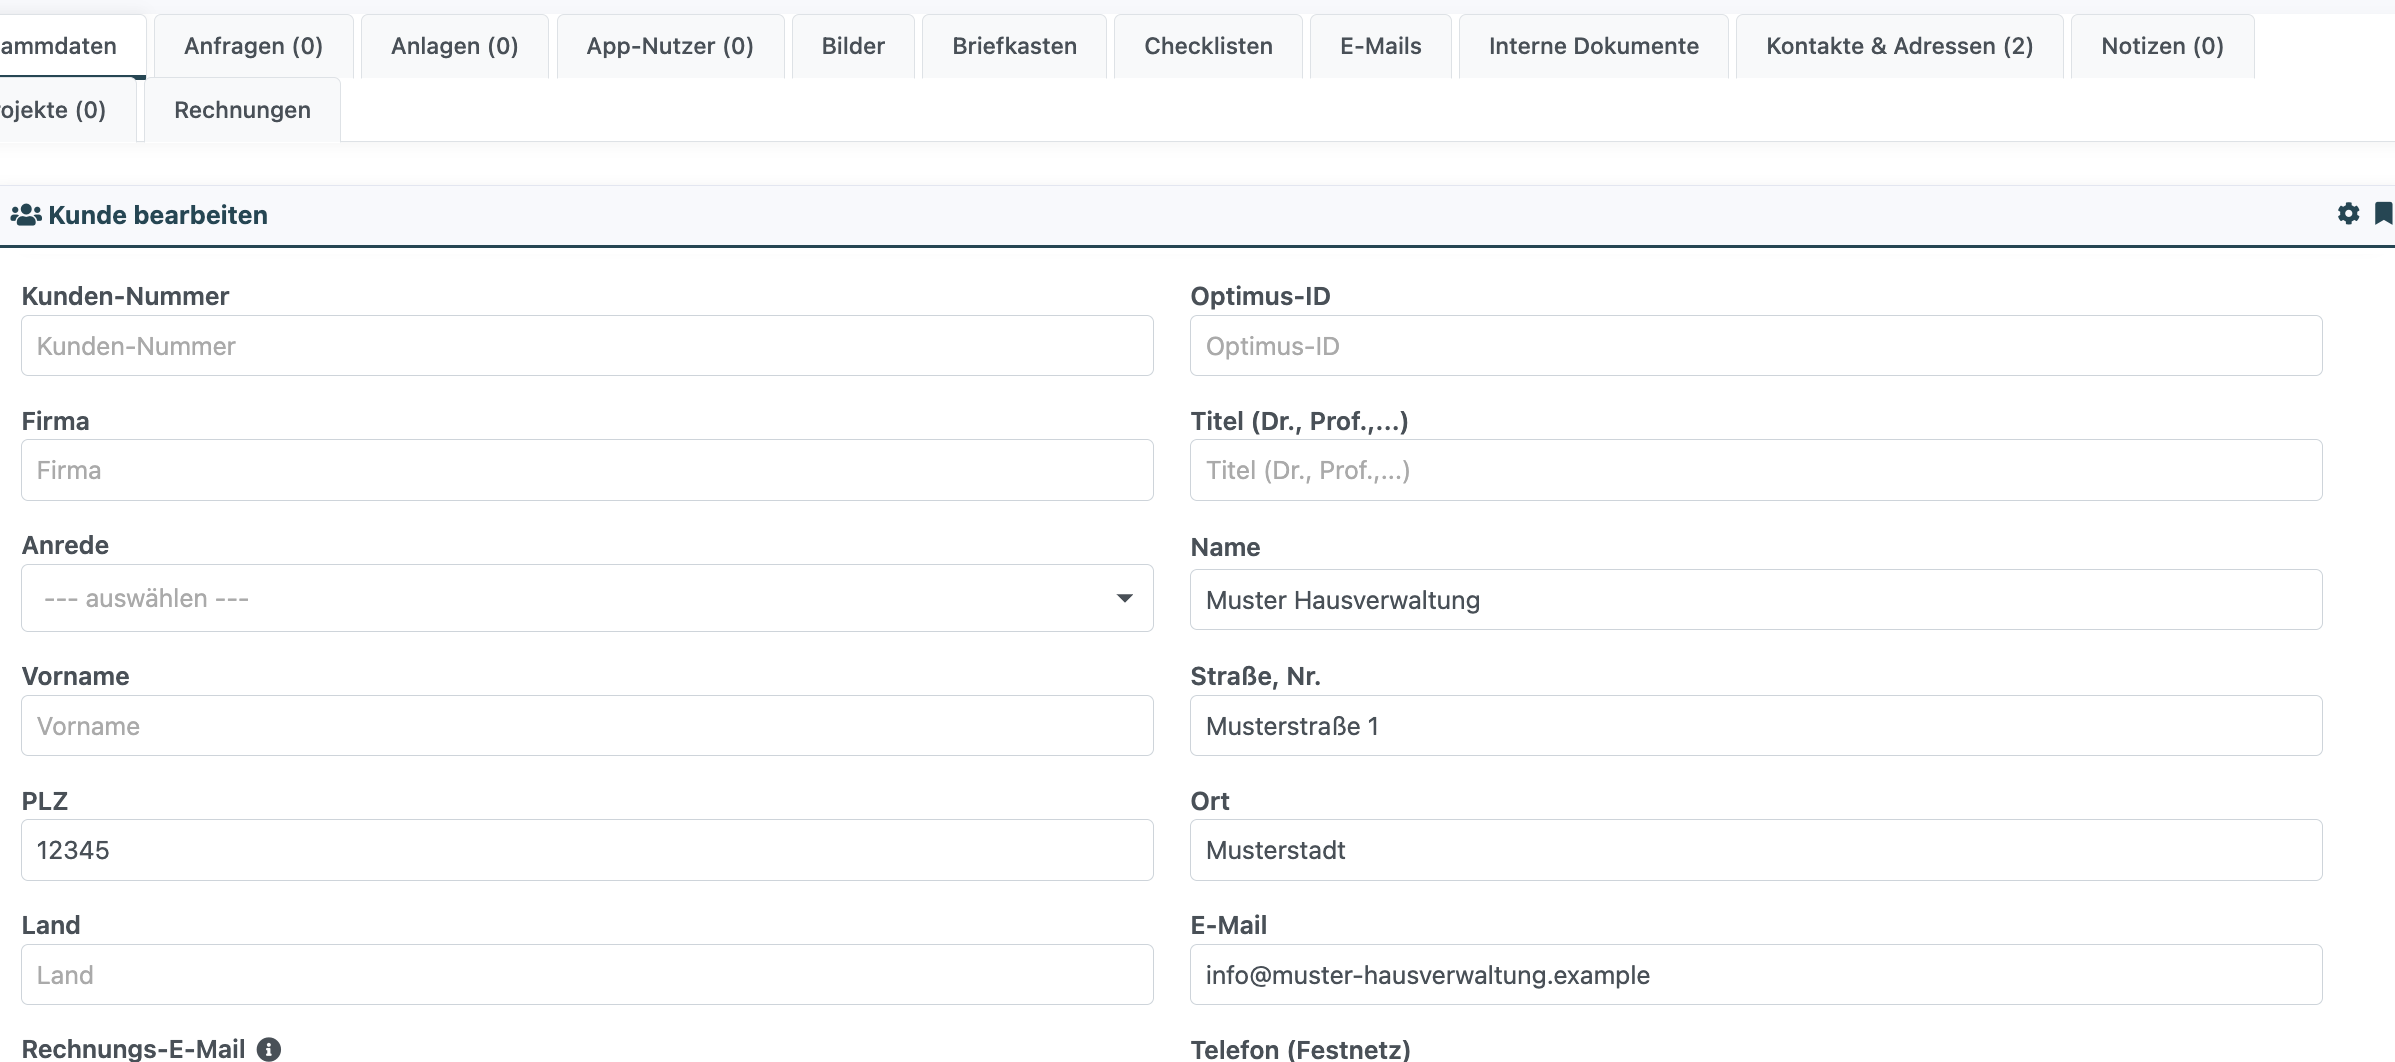Edit the Ort field showing Musterstadt
Screen dimensions: 2395x1062
1756,850
